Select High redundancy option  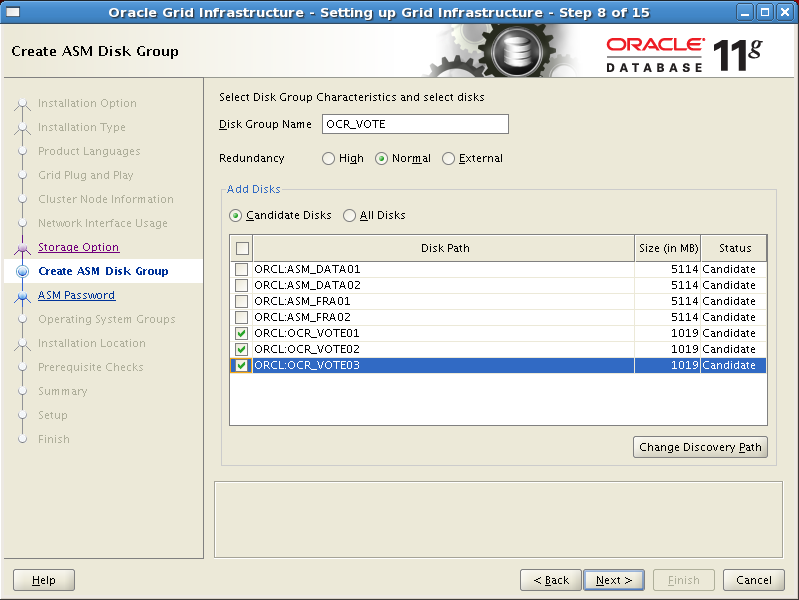click(329, 159)
